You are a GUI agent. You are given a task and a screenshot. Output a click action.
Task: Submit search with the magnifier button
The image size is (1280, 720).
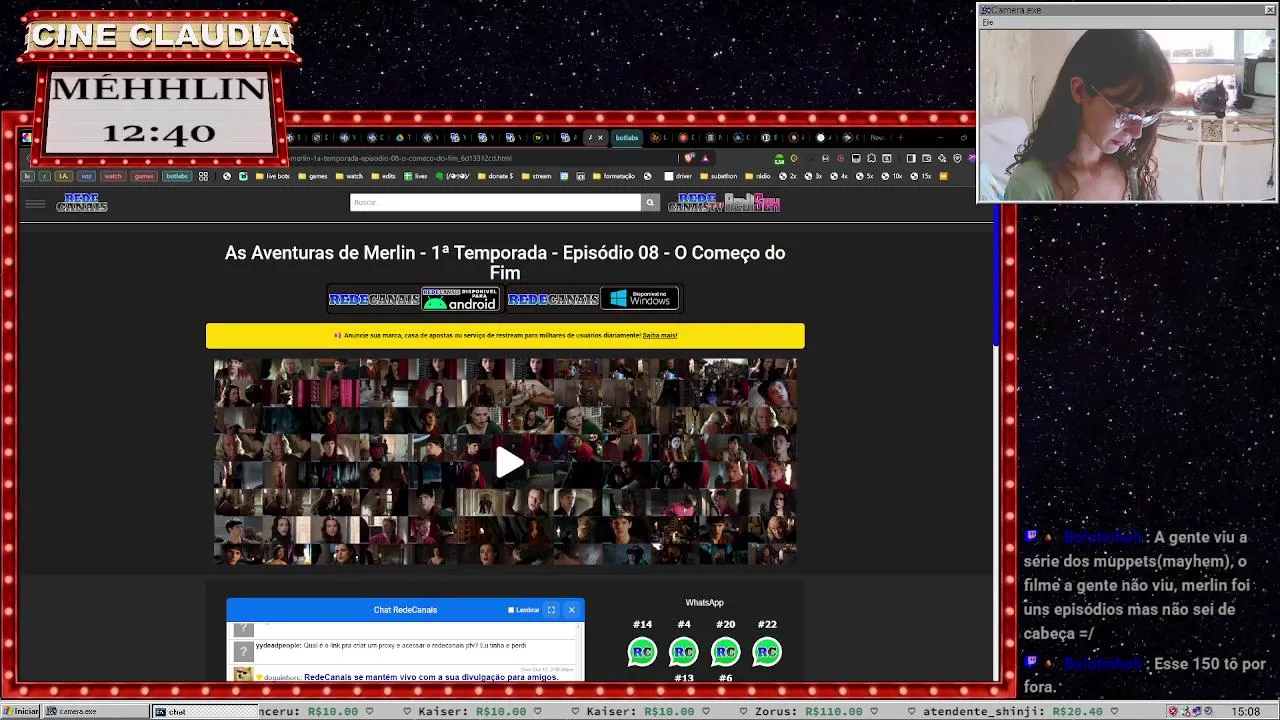[650, 202]
